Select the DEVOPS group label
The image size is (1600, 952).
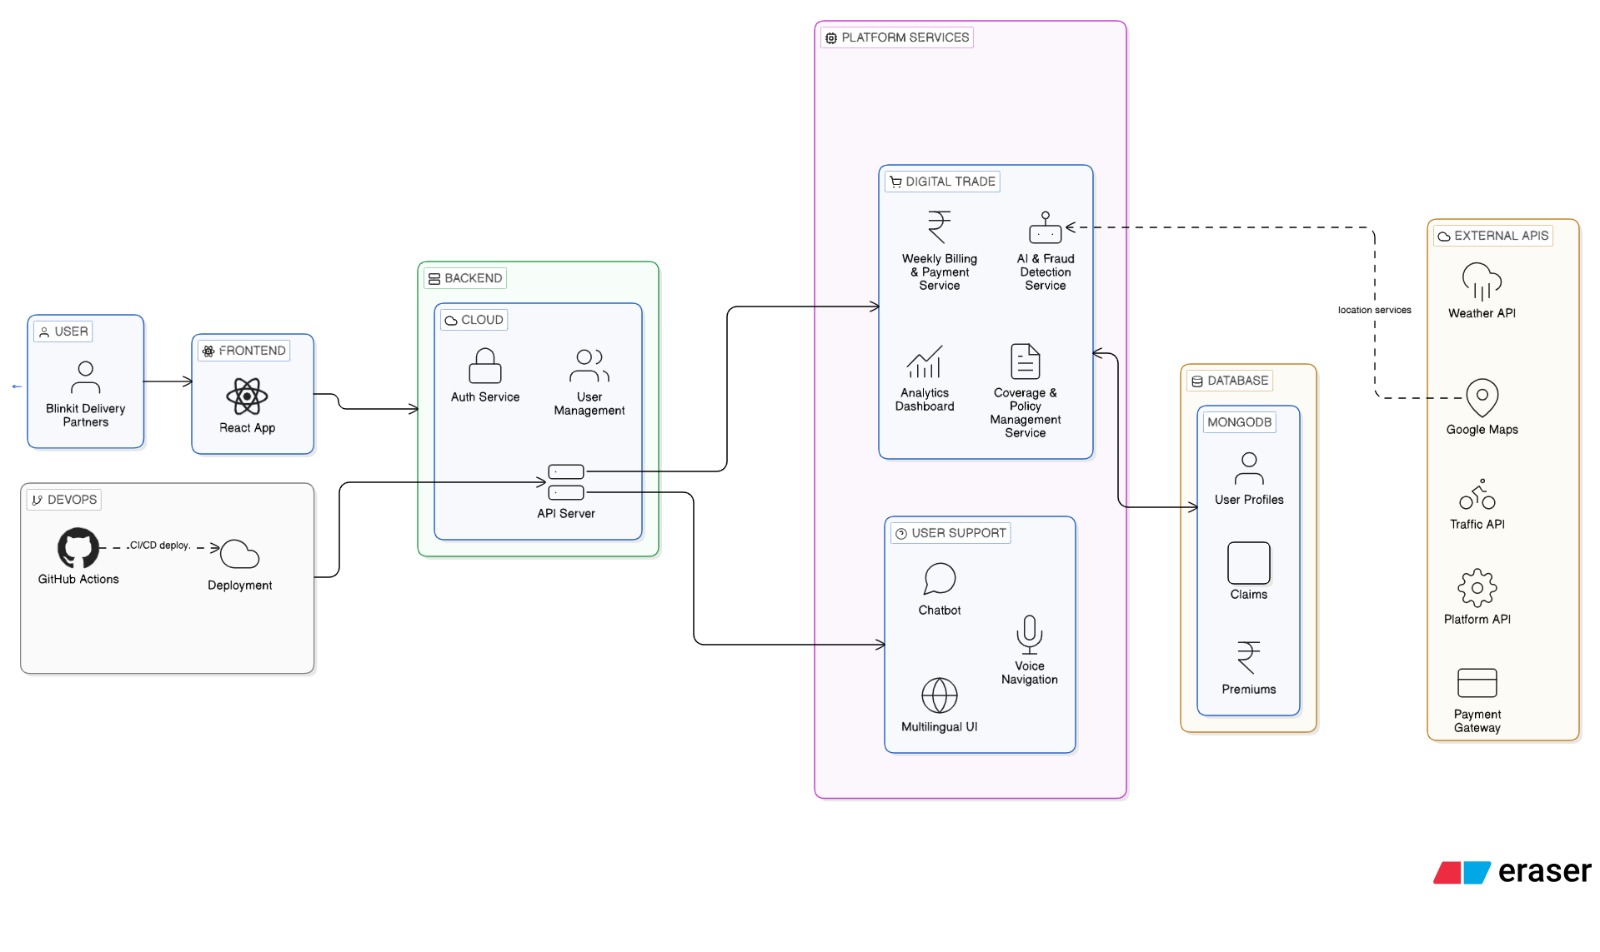(64, 500)
